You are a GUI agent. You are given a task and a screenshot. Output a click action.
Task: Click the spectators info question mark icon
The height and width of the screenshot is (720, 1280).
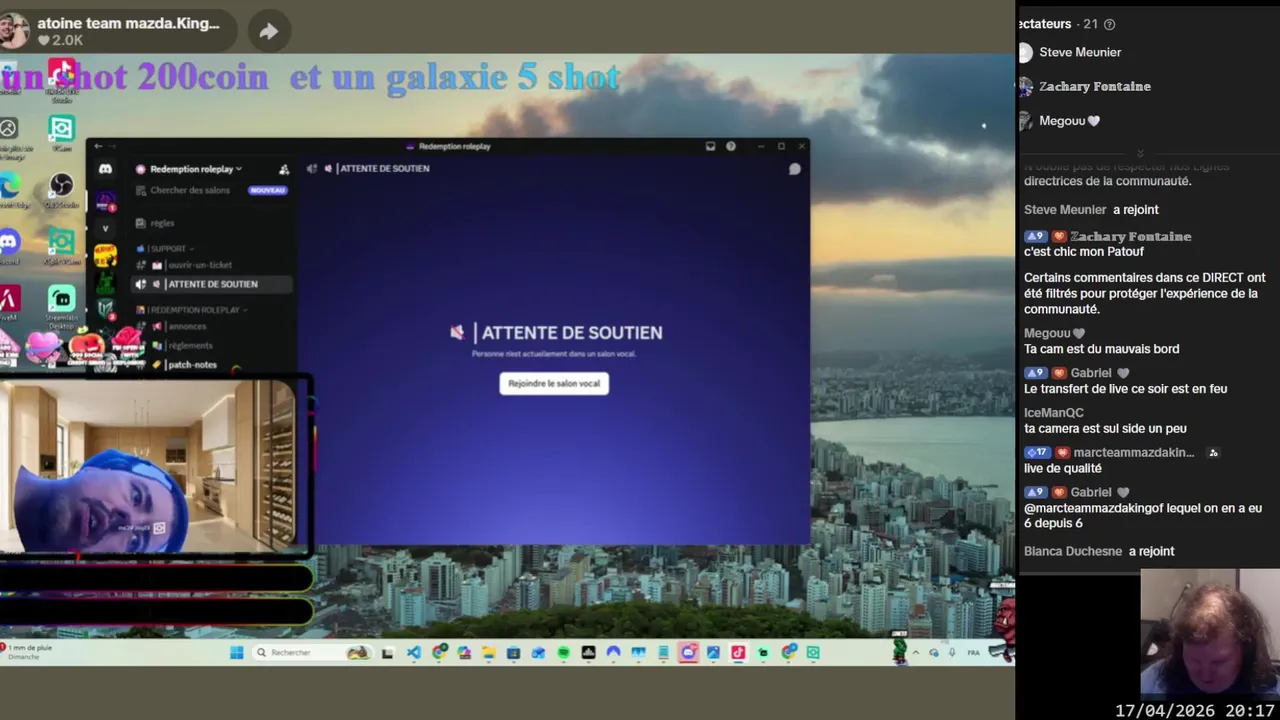(1109, 24)
